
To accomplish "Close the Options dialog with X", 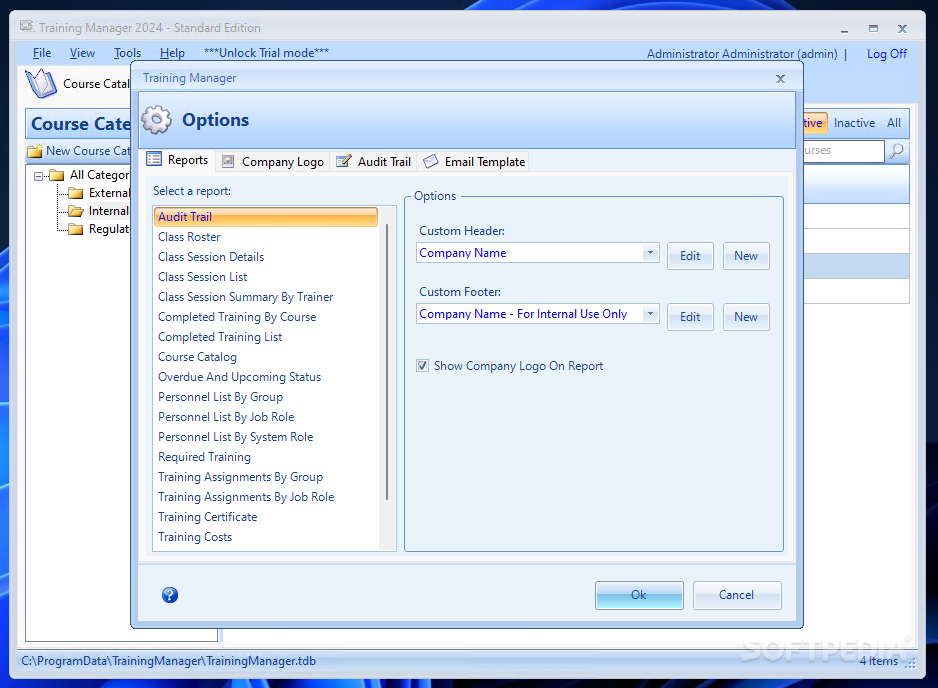I will pos(780,78).
